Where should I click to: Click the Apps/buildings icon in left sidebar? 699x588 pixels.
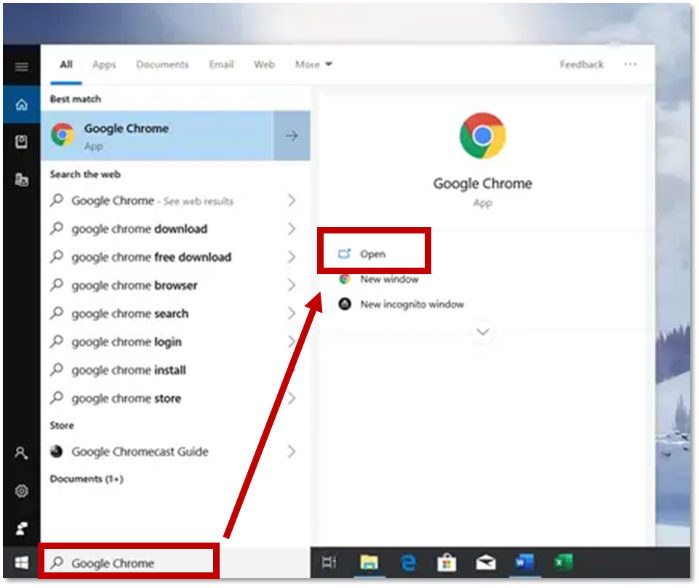coord(21,180)
